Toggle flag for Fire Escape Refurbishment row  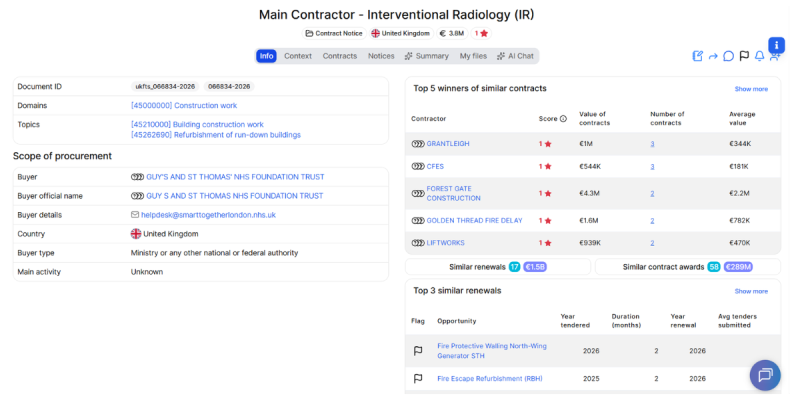[x=418, y=379]
